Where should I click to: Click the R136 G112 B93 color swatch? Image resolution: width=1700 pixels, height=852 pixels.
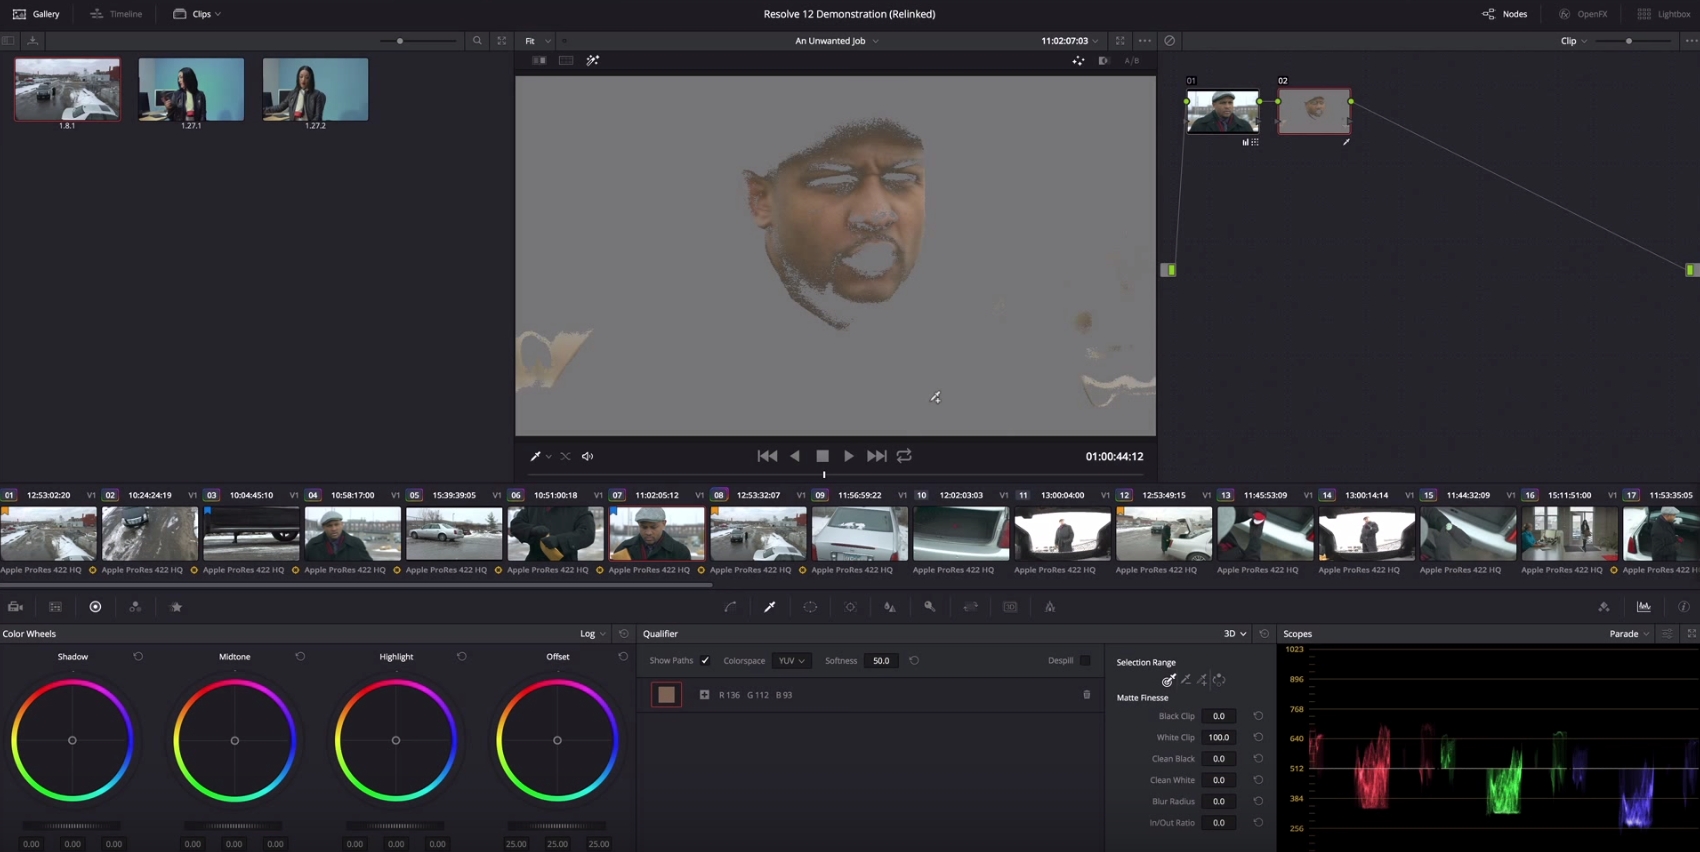[666, 695]
